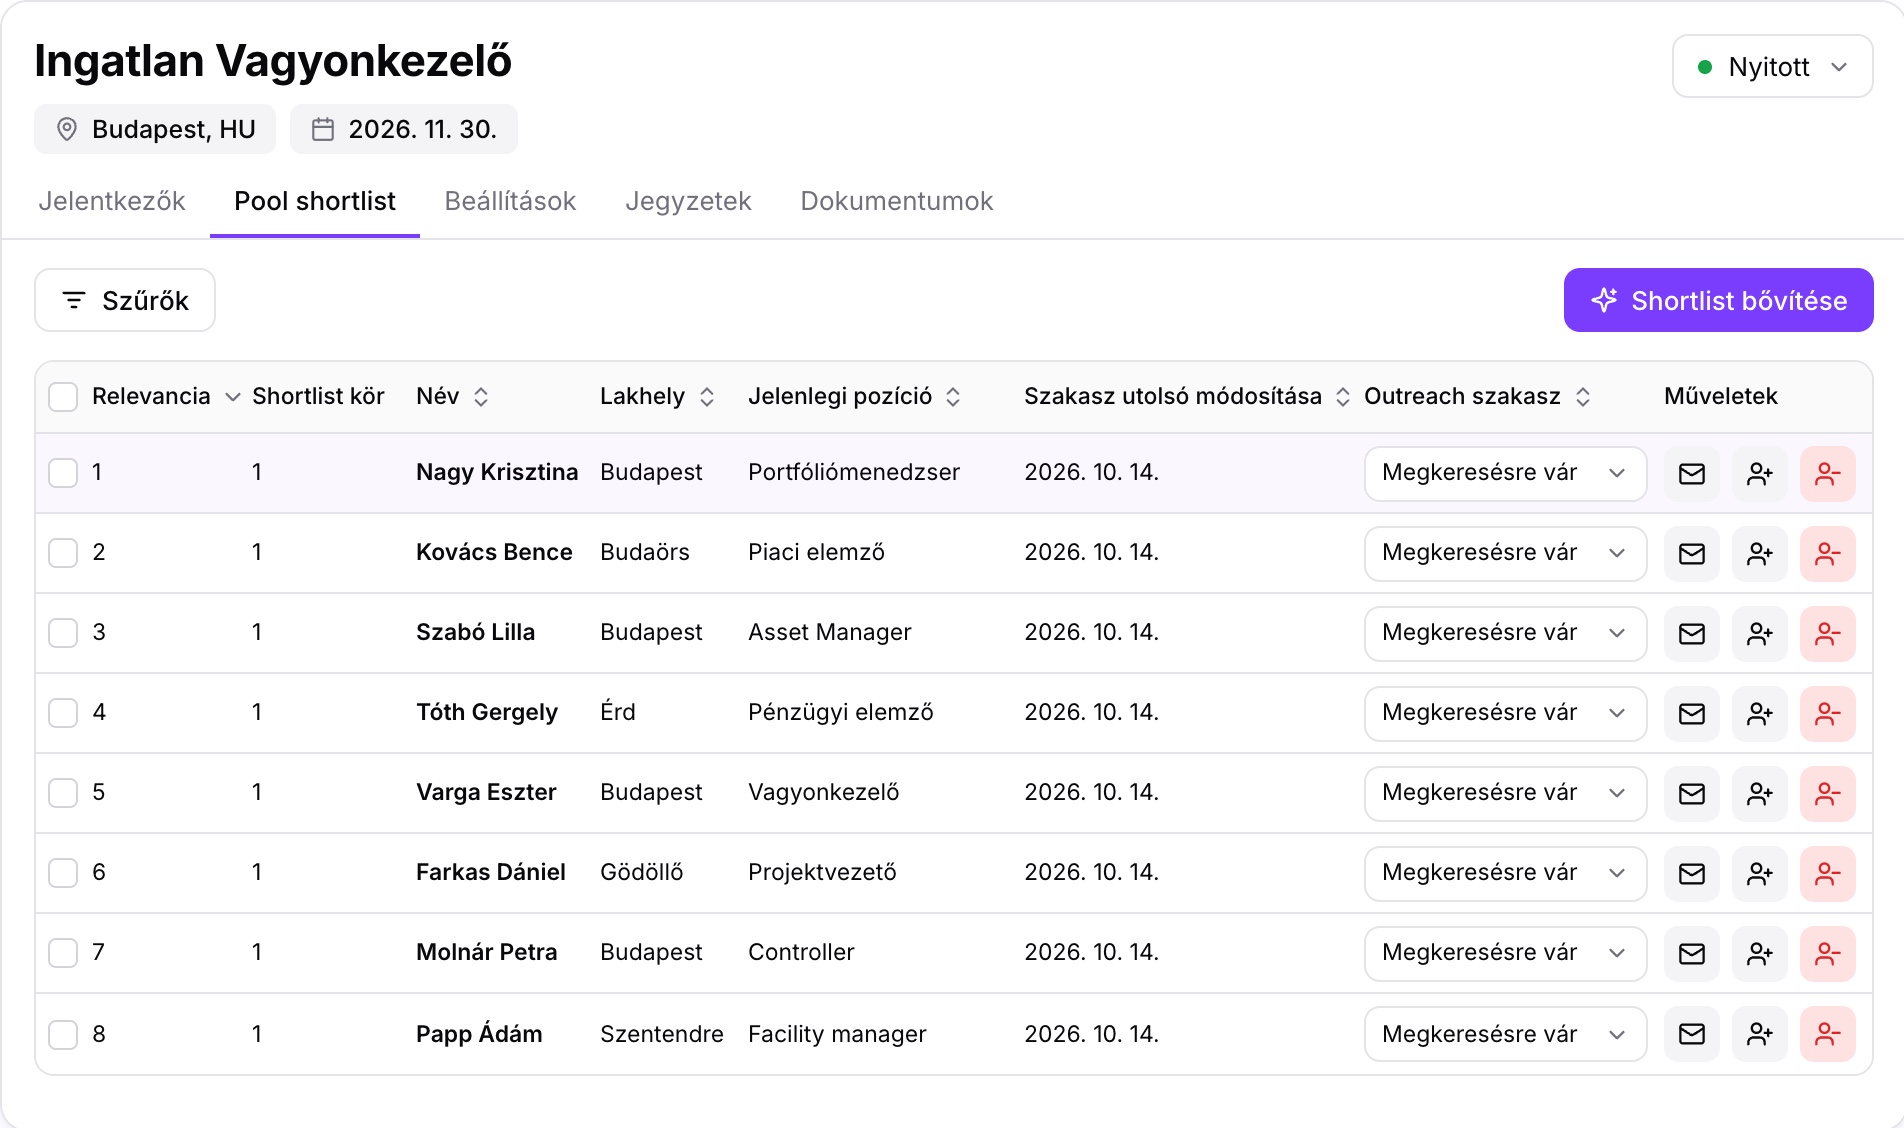The width and height of the screenshot is (1904, 1128).
Task: Sort by Szakasz utolsó módosítása column
Action: click(x=1187, y=397)
